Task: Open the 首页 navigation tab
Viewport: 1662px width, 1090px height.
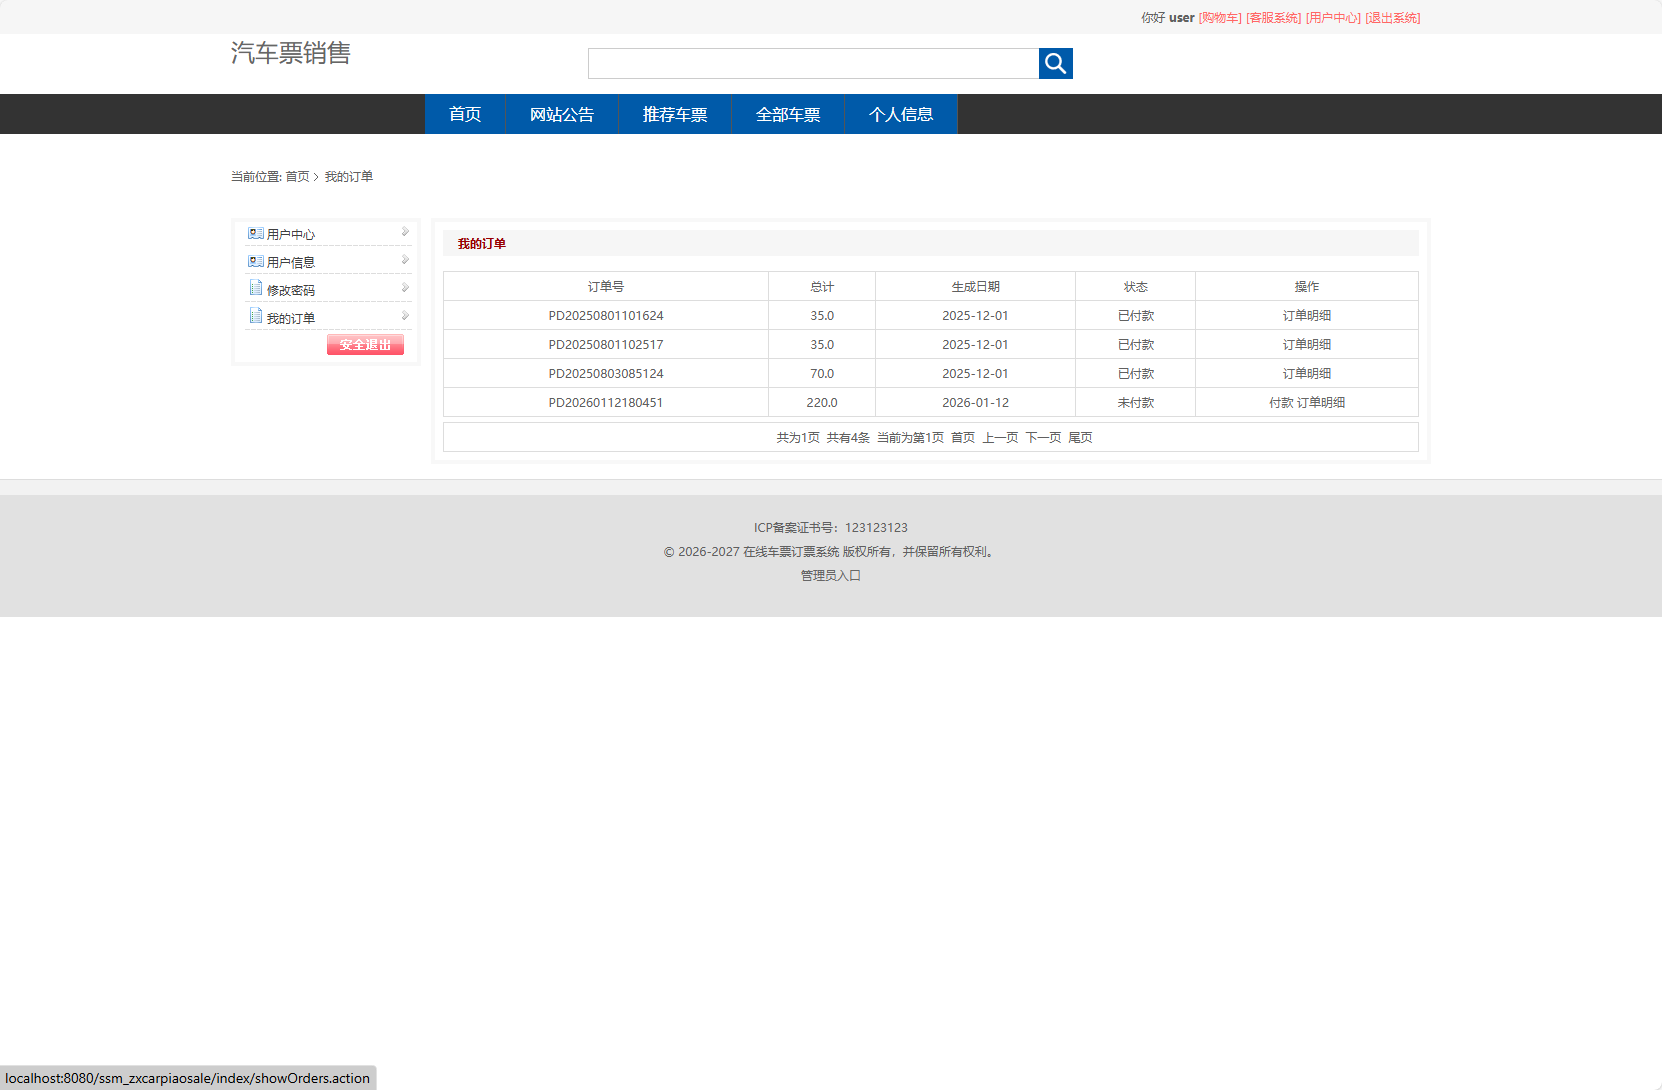Action: point(465,115)
